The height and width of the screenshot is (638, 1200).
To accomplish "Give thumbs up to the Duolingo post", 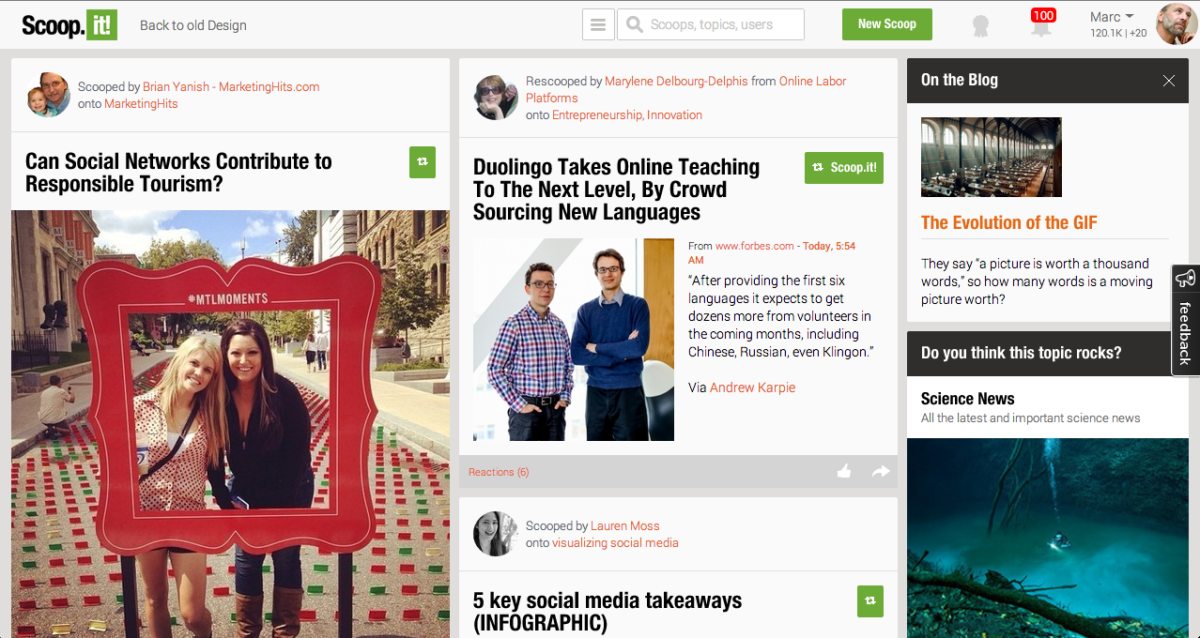I will point(843,471).
